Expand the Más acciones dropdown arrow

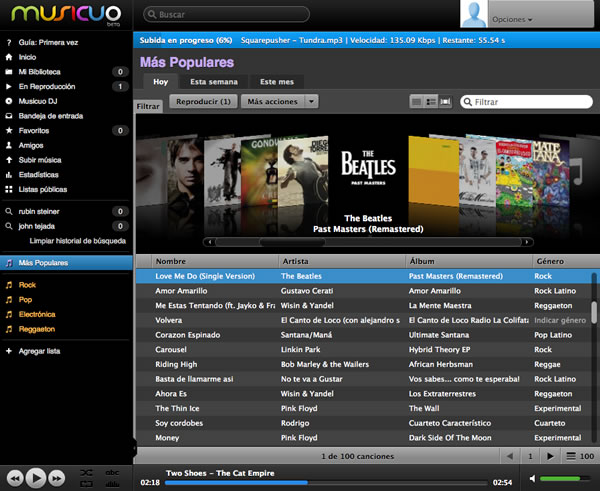(311, 101)
